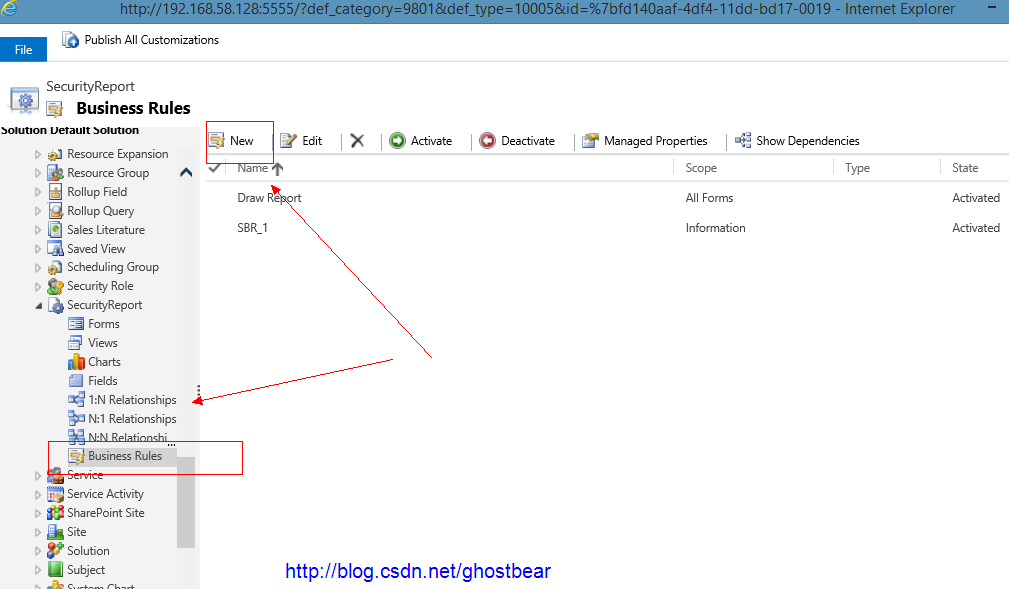This screenshot has width=1009, height=589.
Task: Collapse the SecurityReport tree node
Action: (38, 306)
